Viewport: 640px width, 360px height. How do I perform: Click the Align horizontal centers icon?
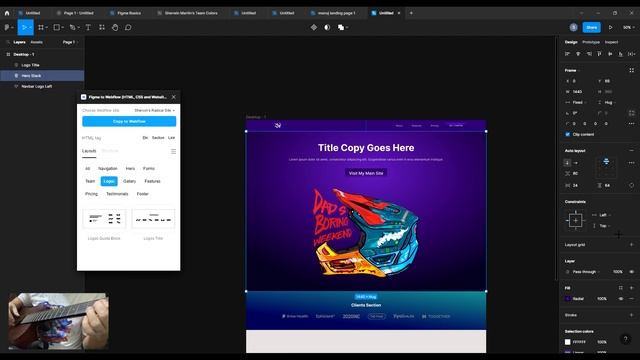coord(578,54)
